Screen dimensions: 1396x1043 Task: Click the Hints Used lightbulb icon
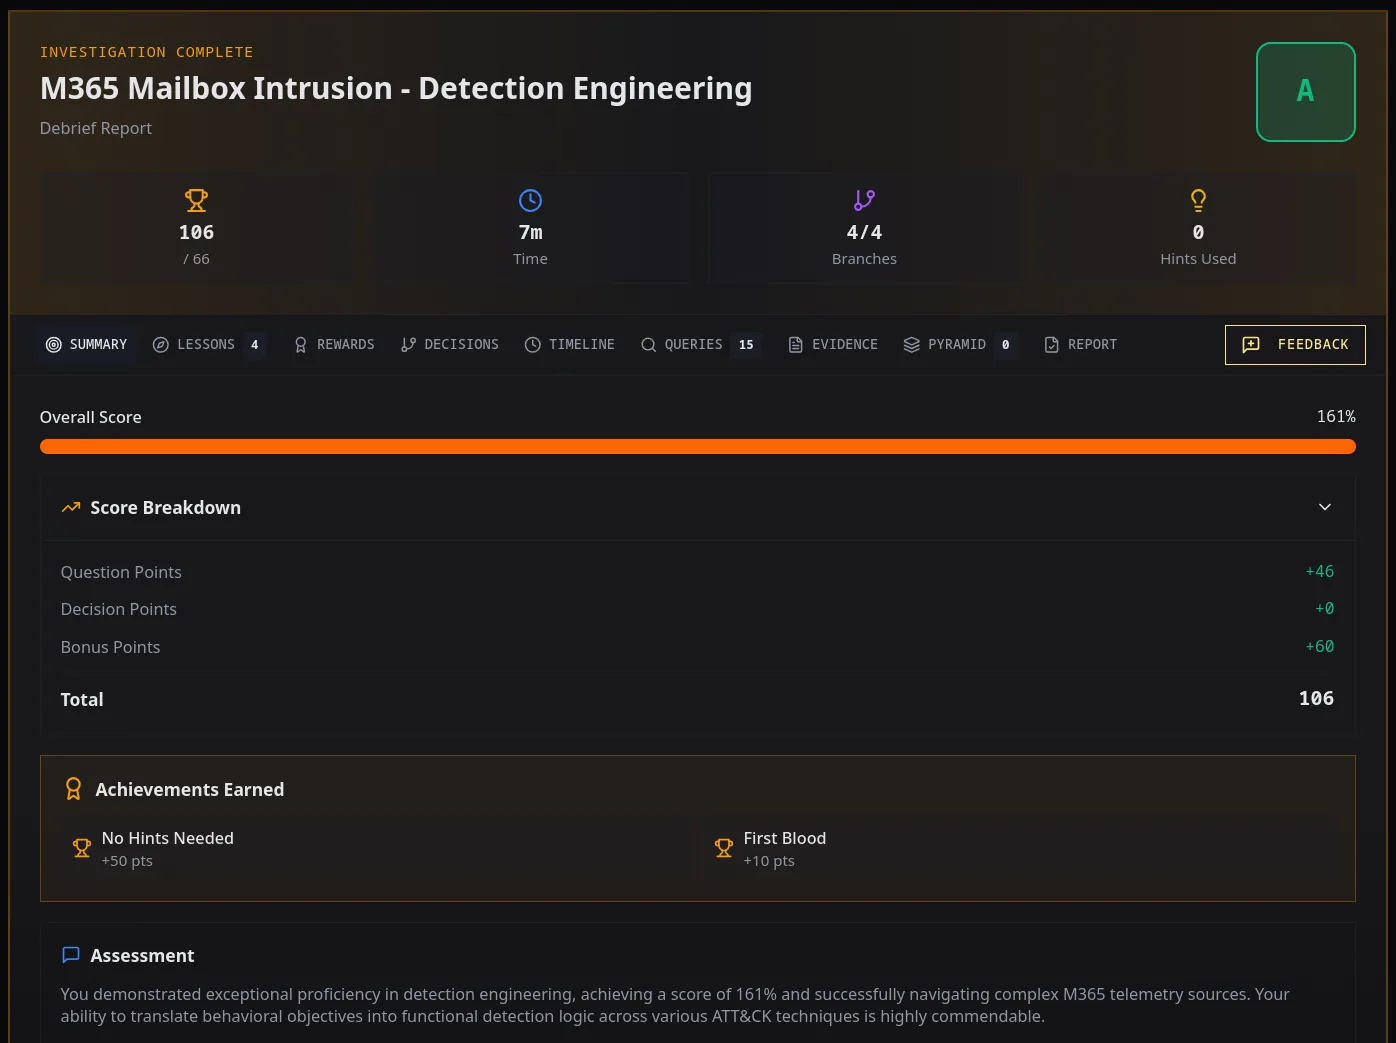coord(1198,200)
